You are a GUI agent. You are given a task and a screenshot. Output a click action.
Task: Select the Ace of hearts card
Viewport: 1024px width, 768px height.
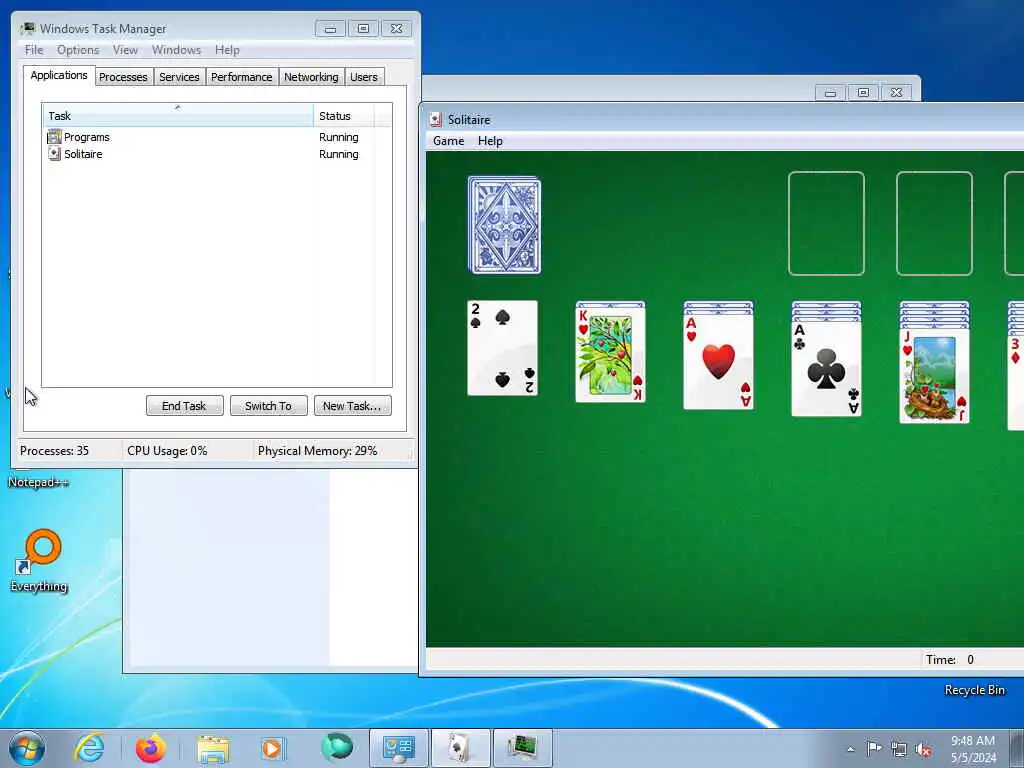coord(718,361)
